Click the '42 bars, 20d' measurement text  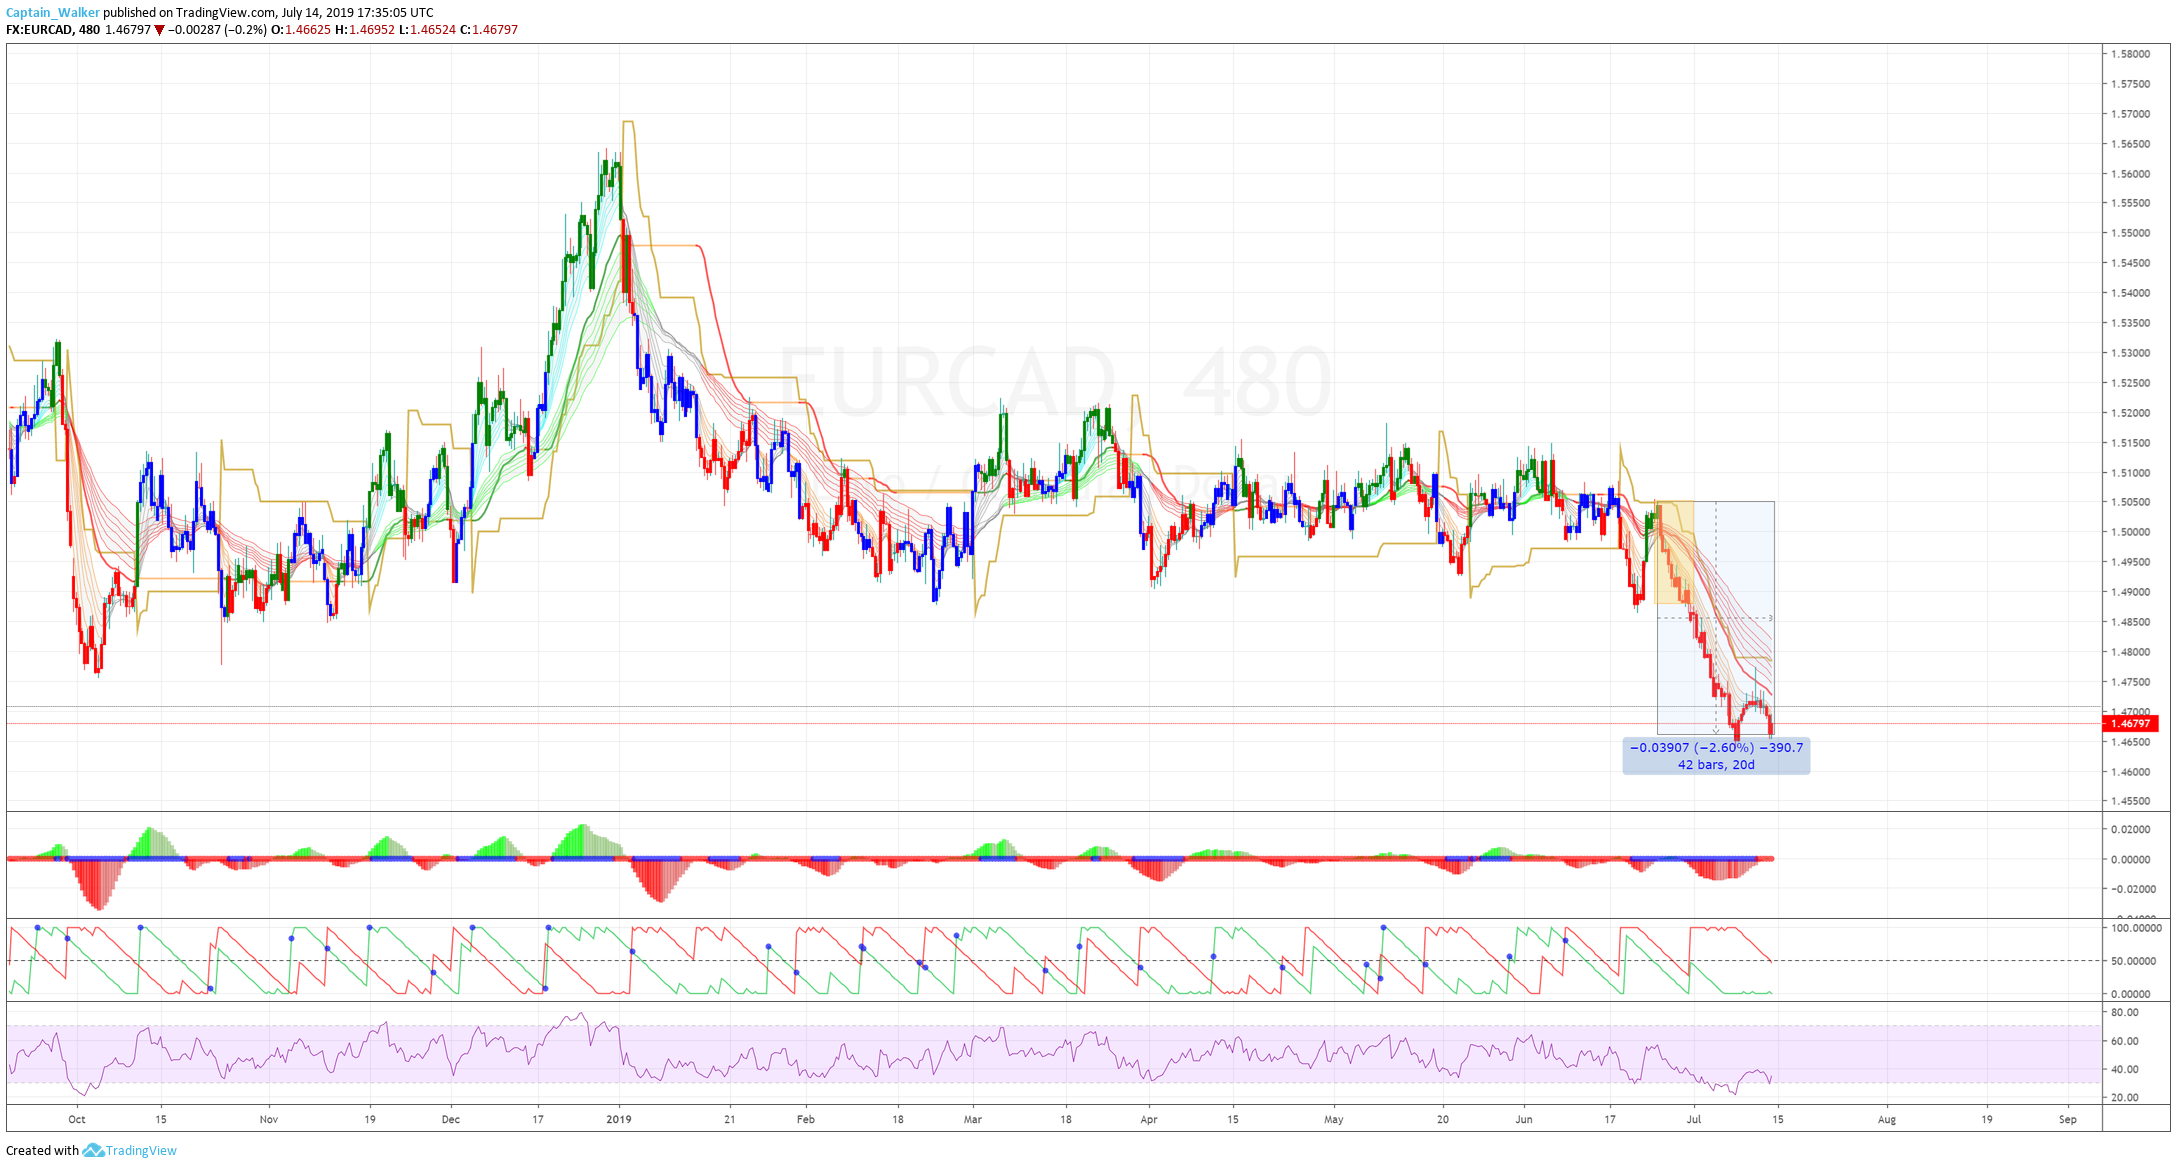coord(1716,765)
